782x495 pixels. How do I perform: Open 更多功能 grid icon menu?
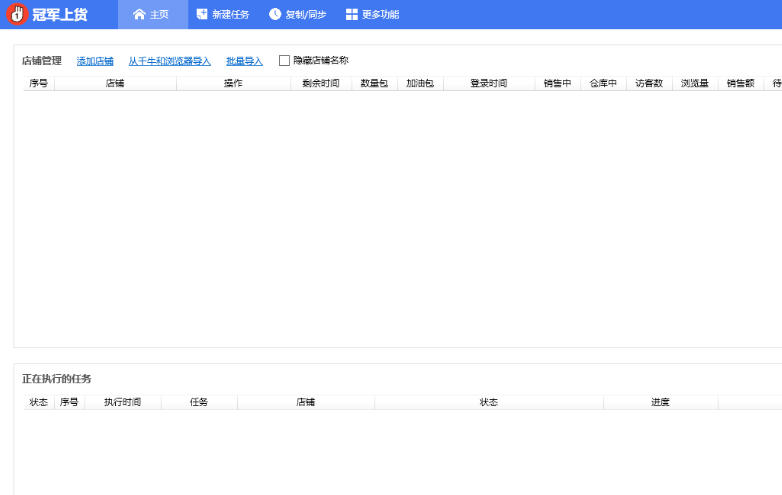click(x=372, y=14)
